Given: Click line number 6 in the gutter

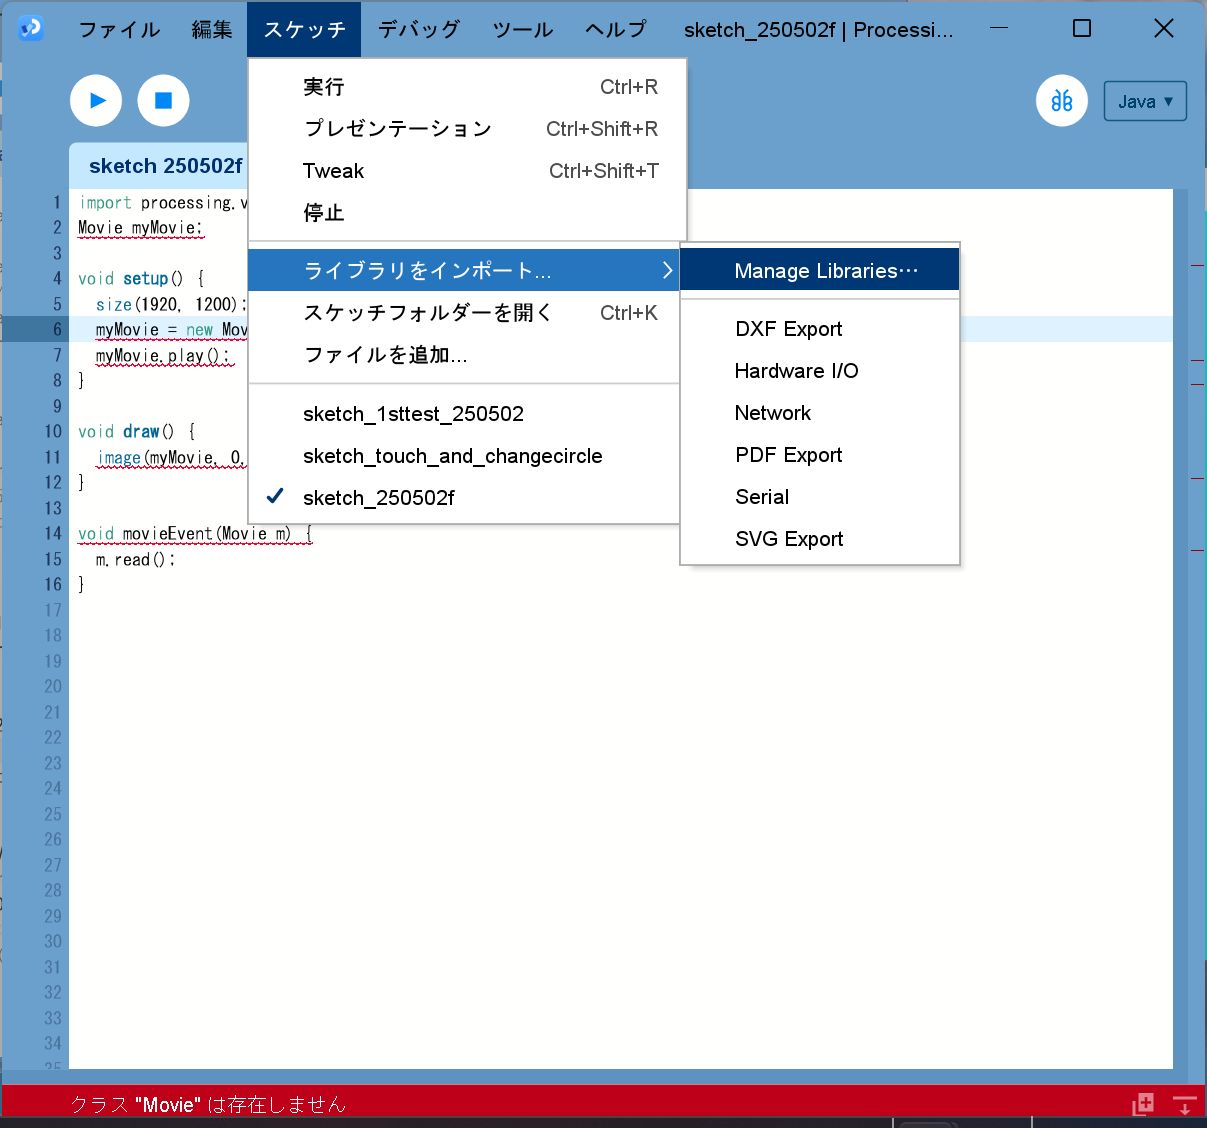Looking at the screenshot, I should click(57, 329).
